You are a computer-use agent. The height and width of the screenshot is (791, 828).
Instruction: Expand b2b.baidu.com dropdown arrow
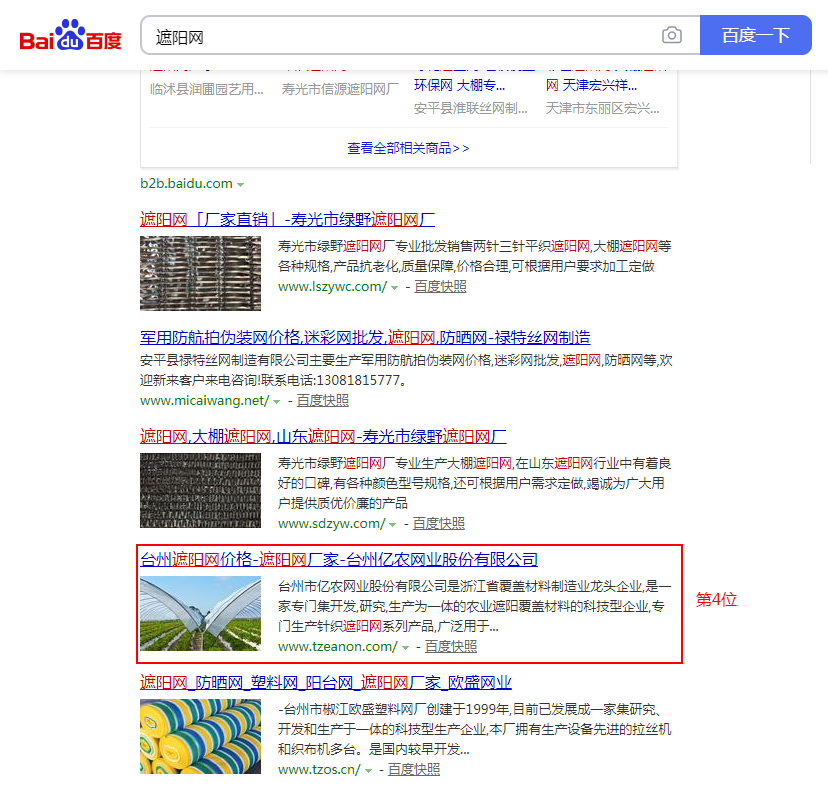tap(241, 185)
